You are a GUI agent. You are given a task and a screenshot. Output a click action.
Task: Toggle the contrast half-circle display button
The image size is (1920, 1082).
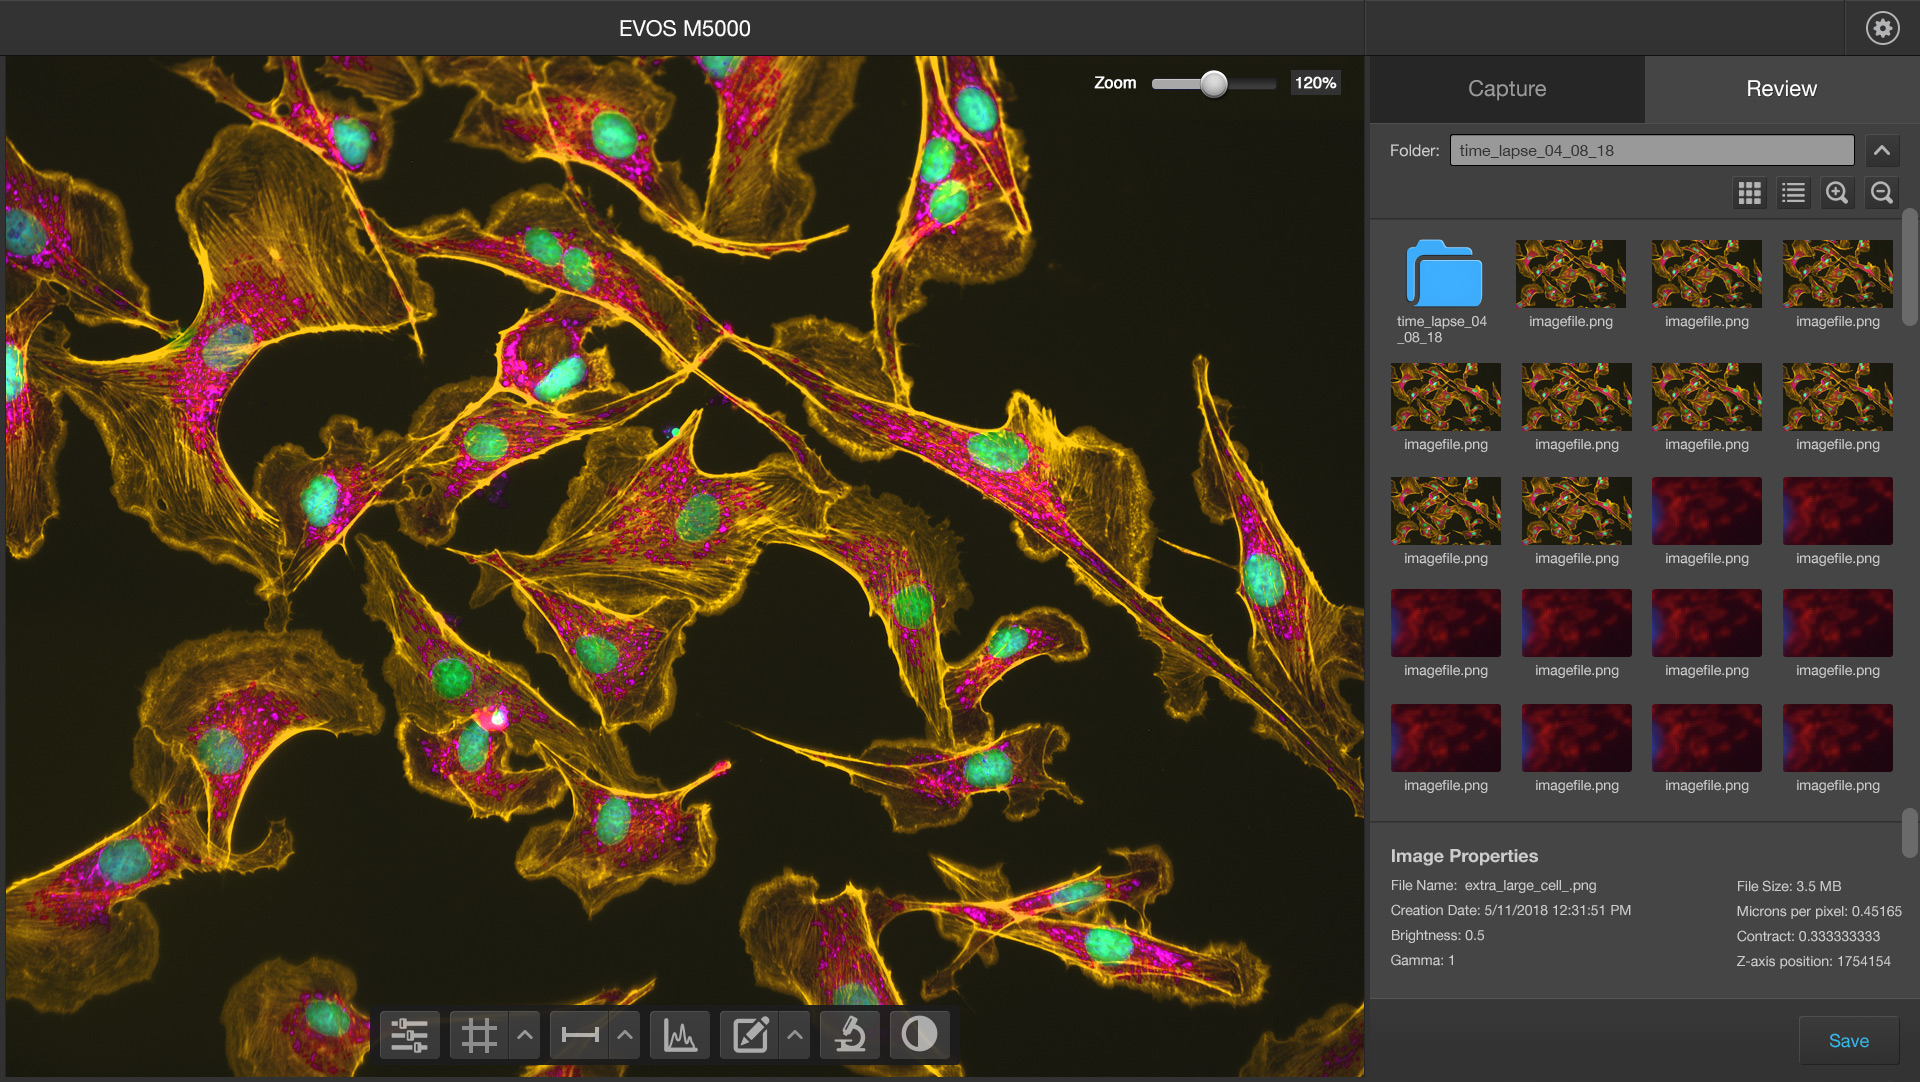pyautogui.click(x=919, y=1035)
